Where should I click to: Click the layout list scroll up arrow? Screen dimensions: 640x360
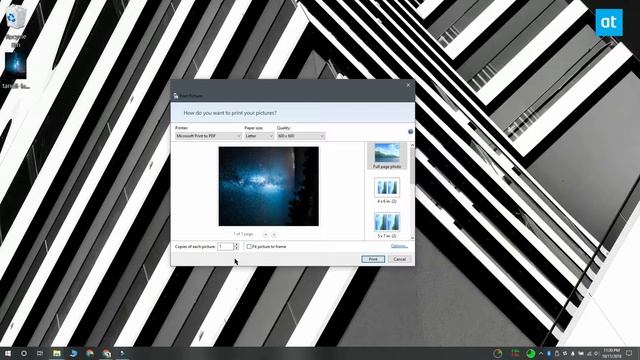[412, 145]
